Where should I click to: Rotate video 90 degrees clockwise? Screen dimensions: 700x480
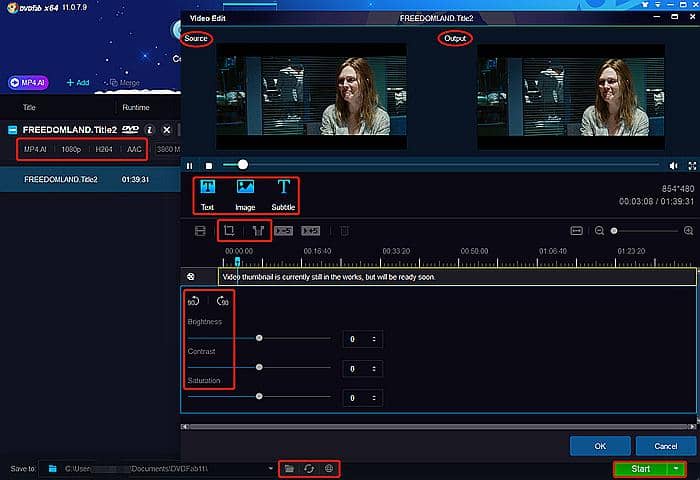coord(222,301)
